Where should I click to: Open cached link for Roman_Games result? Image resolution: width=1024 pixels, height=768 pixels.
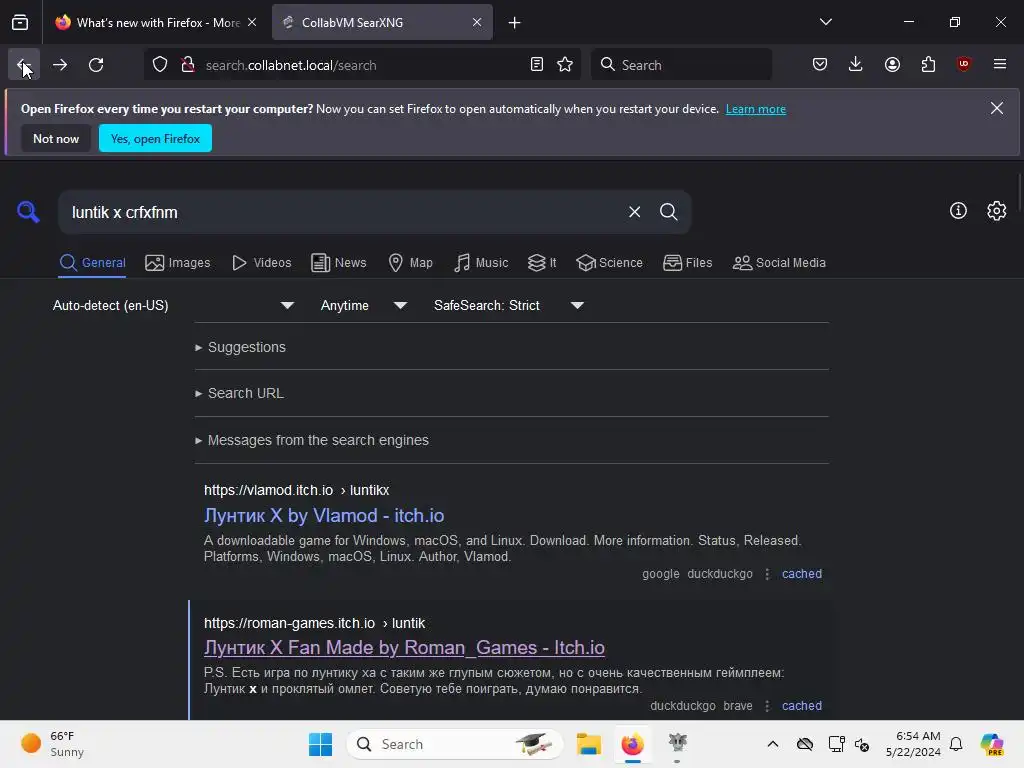[x=801, y=706]
